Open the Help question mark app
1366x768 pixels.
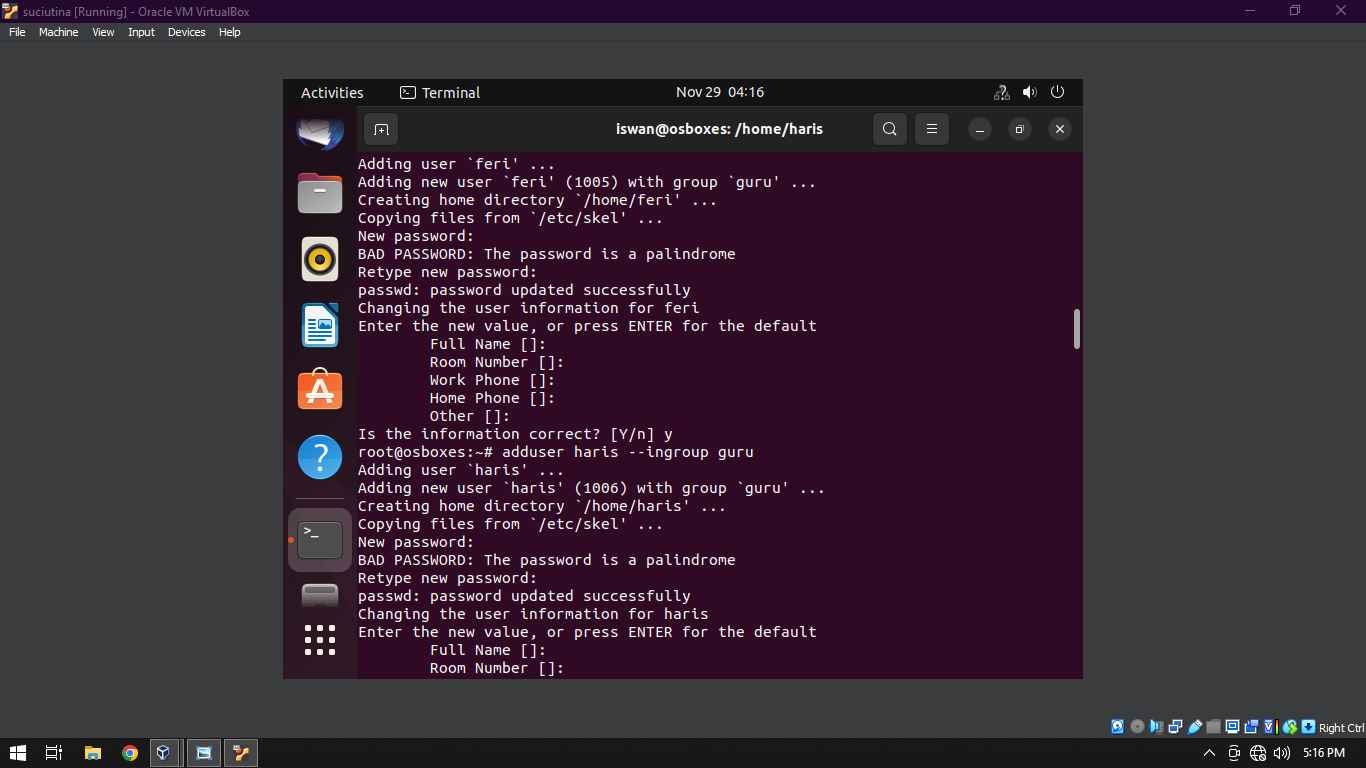[320, 457]
